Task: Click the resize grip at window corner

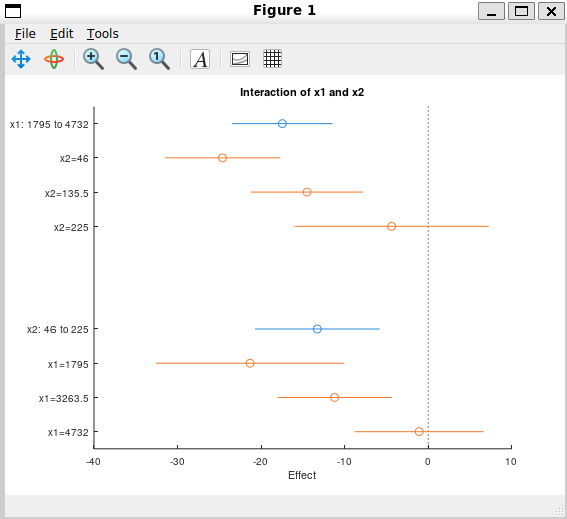Action: [559, 511]
